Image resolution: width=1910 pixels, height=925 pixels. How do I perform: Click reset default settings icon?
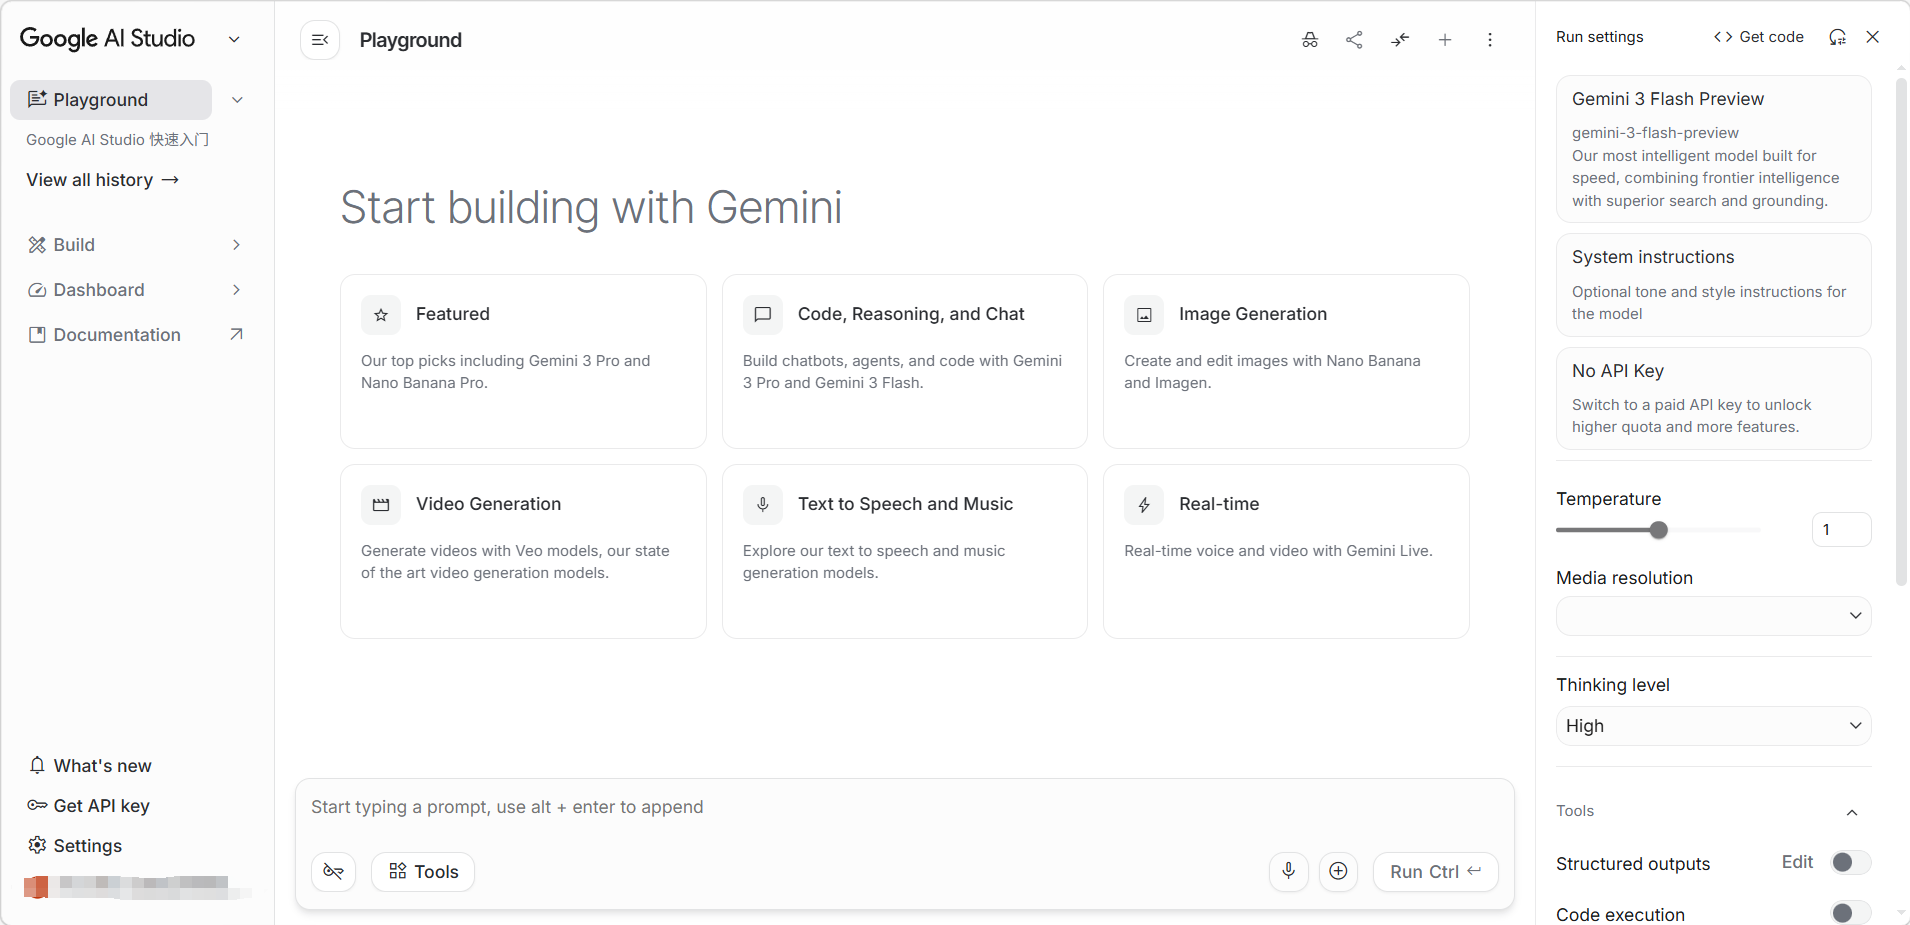point(1837,37)
